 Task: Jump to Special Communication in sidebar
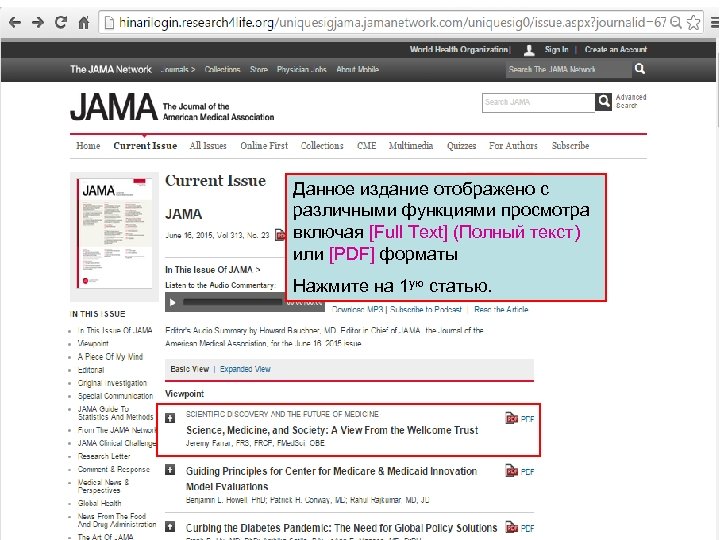pos(115,396)
